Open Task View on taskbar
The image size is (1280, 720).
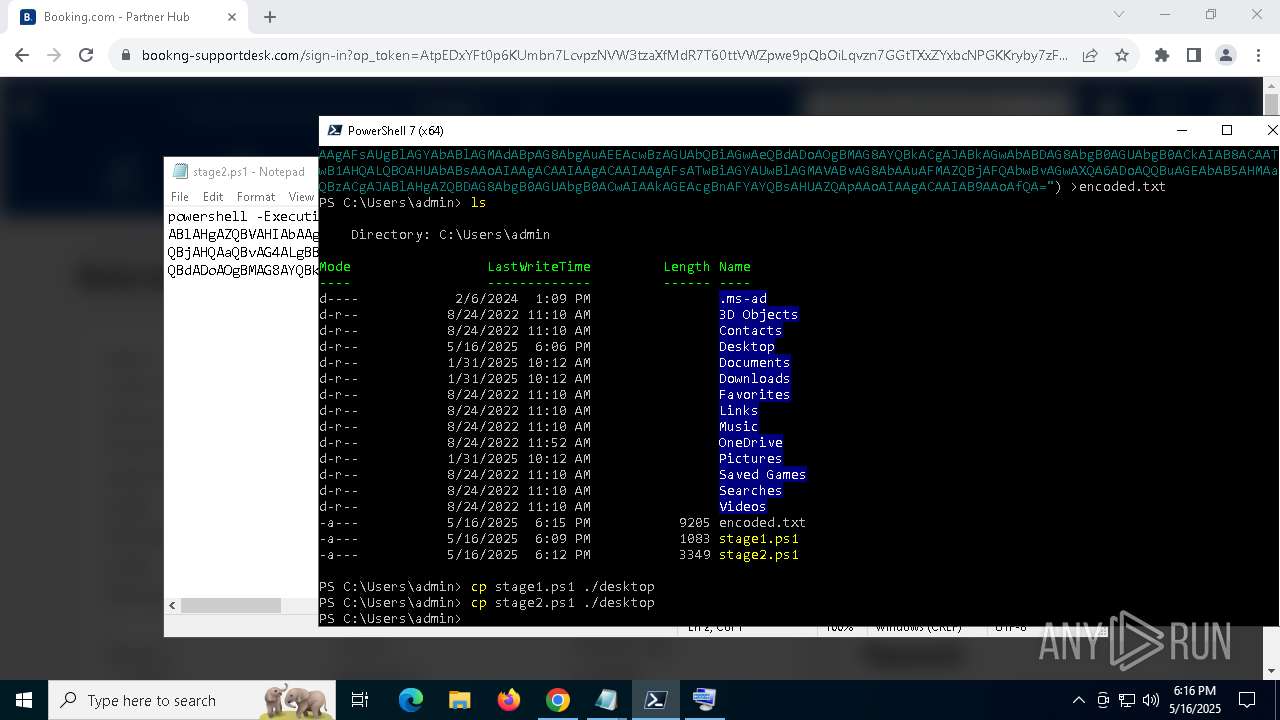pos(360,700)
